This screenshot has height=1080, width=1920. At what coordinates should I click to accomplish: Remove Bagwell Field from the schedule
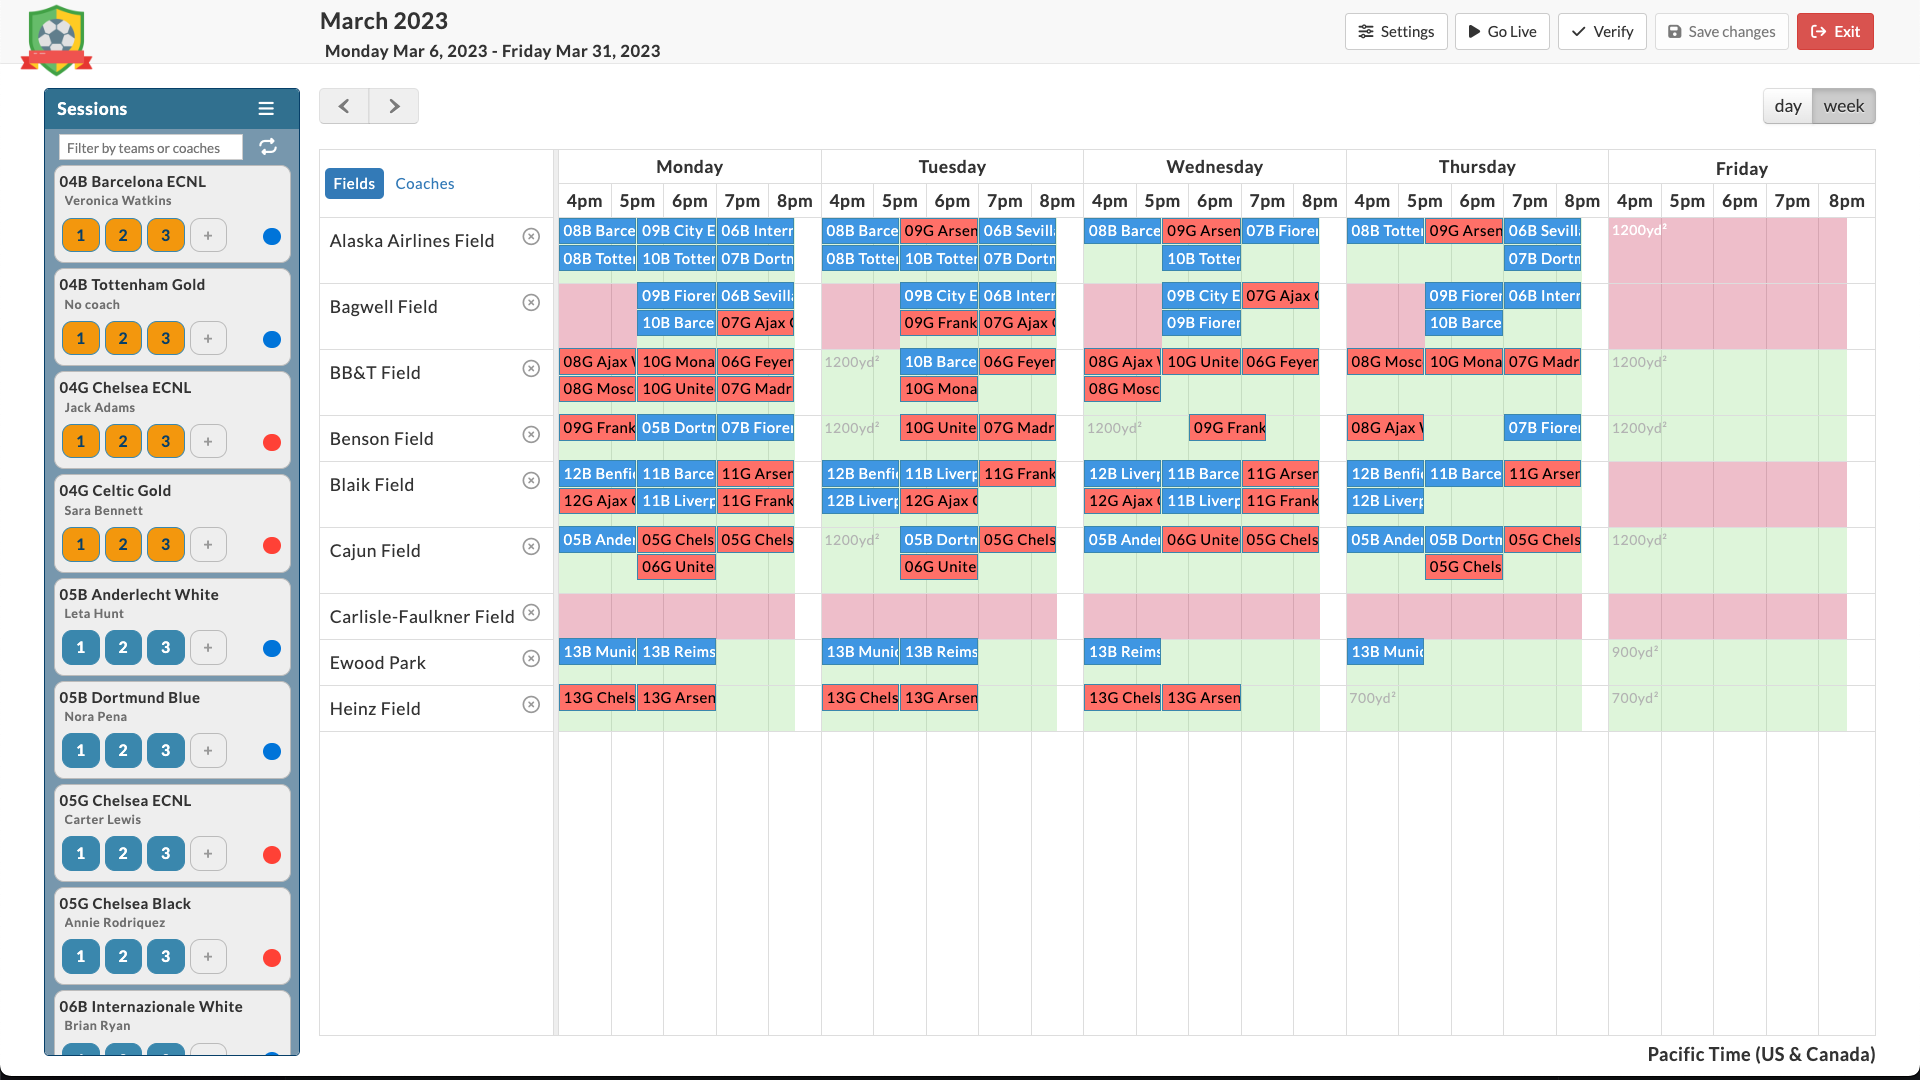tap(531, 302)
